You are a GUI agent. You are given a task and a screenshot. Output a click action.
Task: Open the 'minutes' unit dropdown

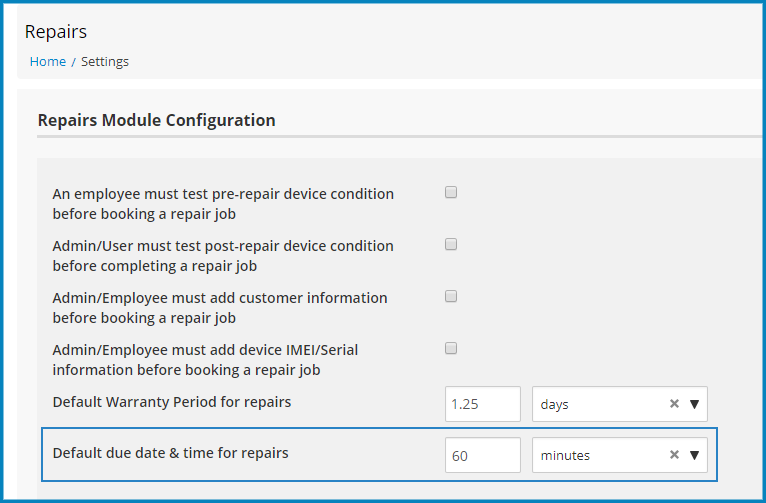click(x=619, y=455)
